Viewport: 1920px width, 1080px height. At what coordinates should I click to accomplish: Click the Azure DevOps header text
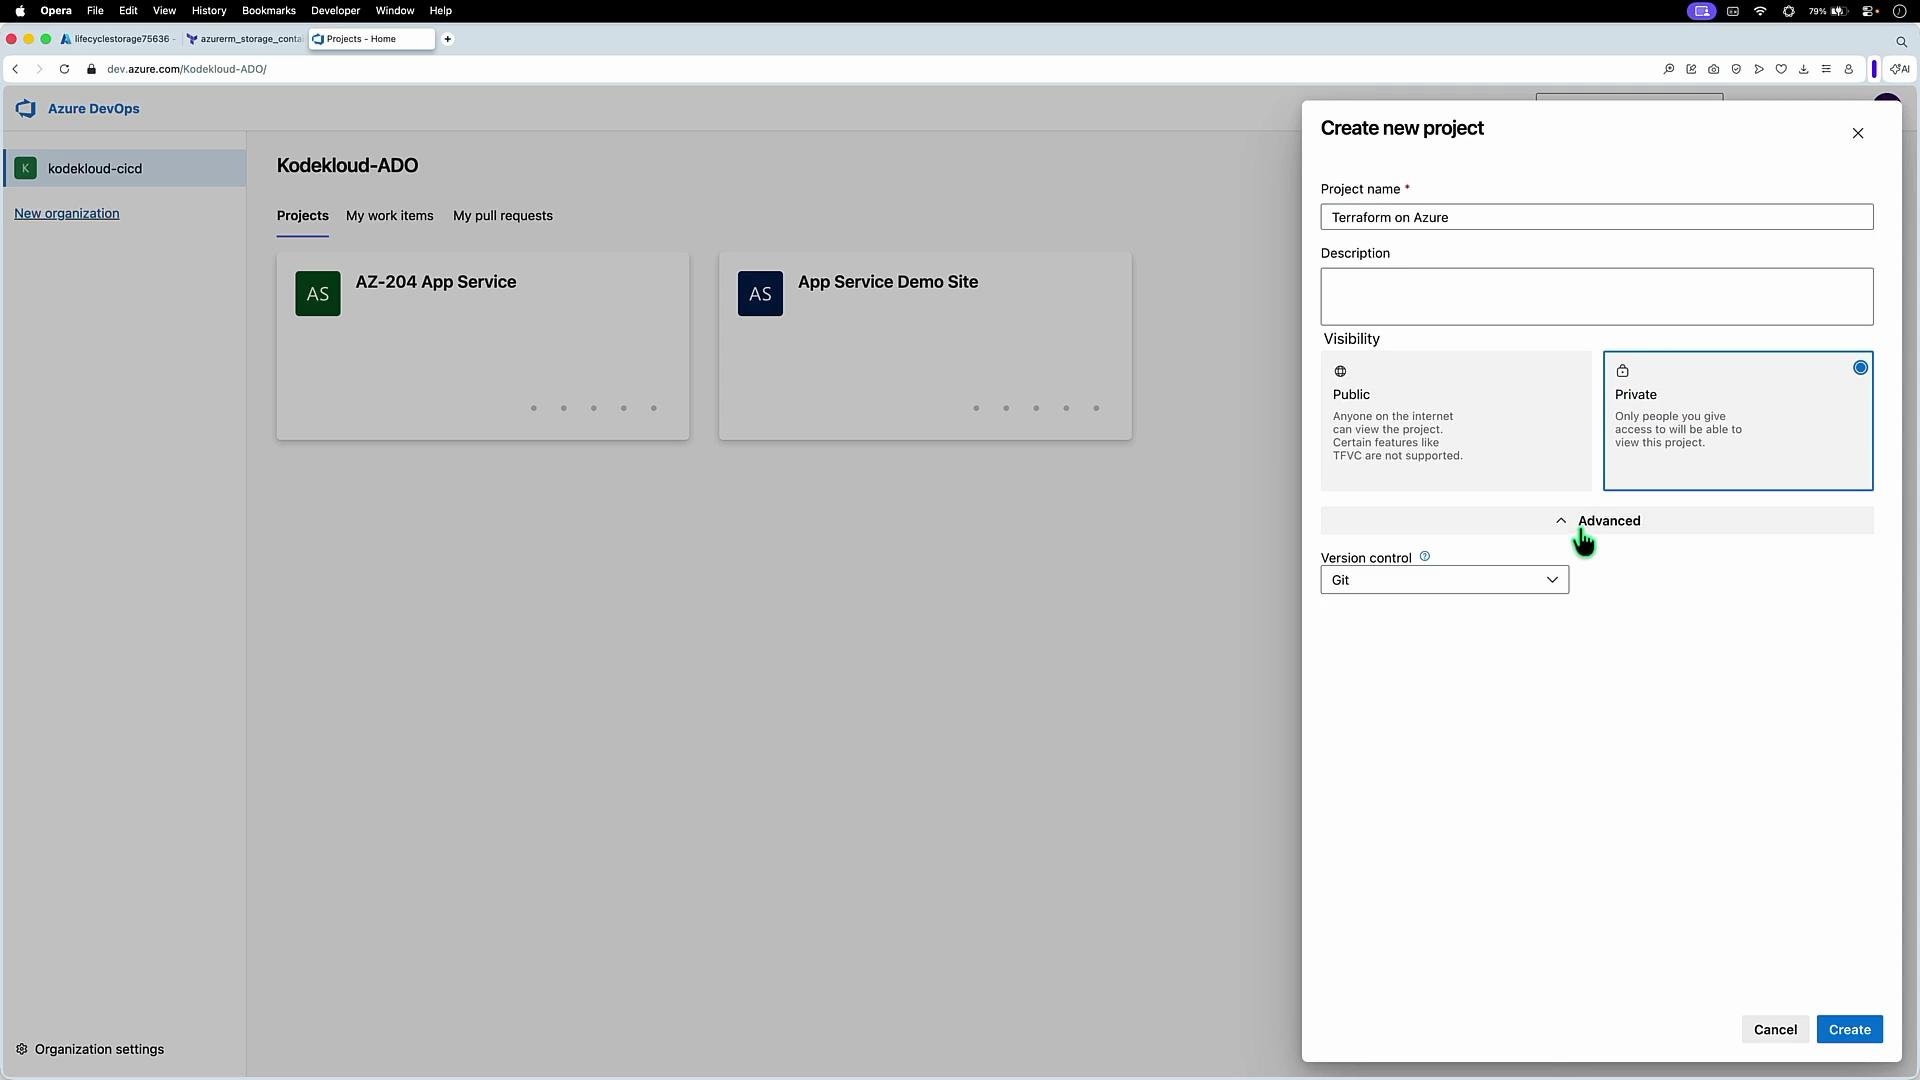pyautogui.click(x=94, y=109)
